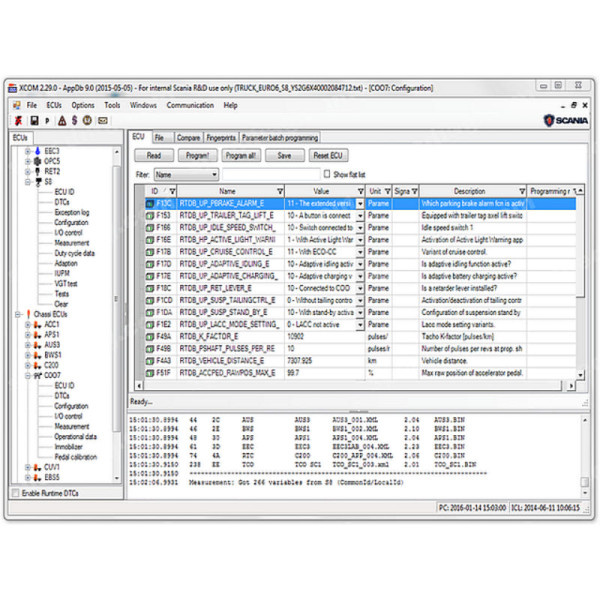Toggle Enable Runtime DTCs checkbox

coord(14,494)
